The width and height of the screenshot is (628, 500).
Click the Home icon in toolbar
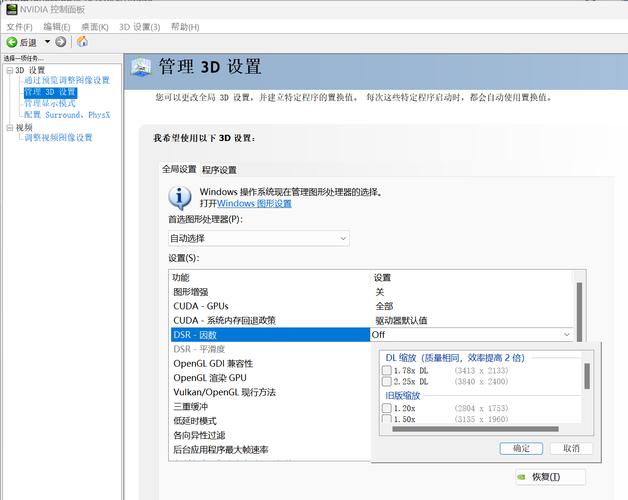pos(82,41)
